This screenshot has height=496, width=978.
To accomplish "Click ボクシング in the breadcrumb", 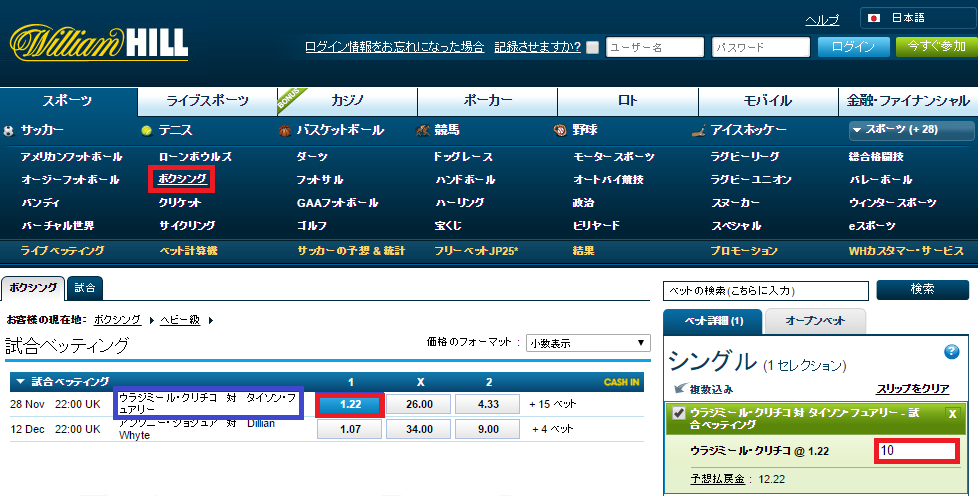I will click(x=117, y=319).
